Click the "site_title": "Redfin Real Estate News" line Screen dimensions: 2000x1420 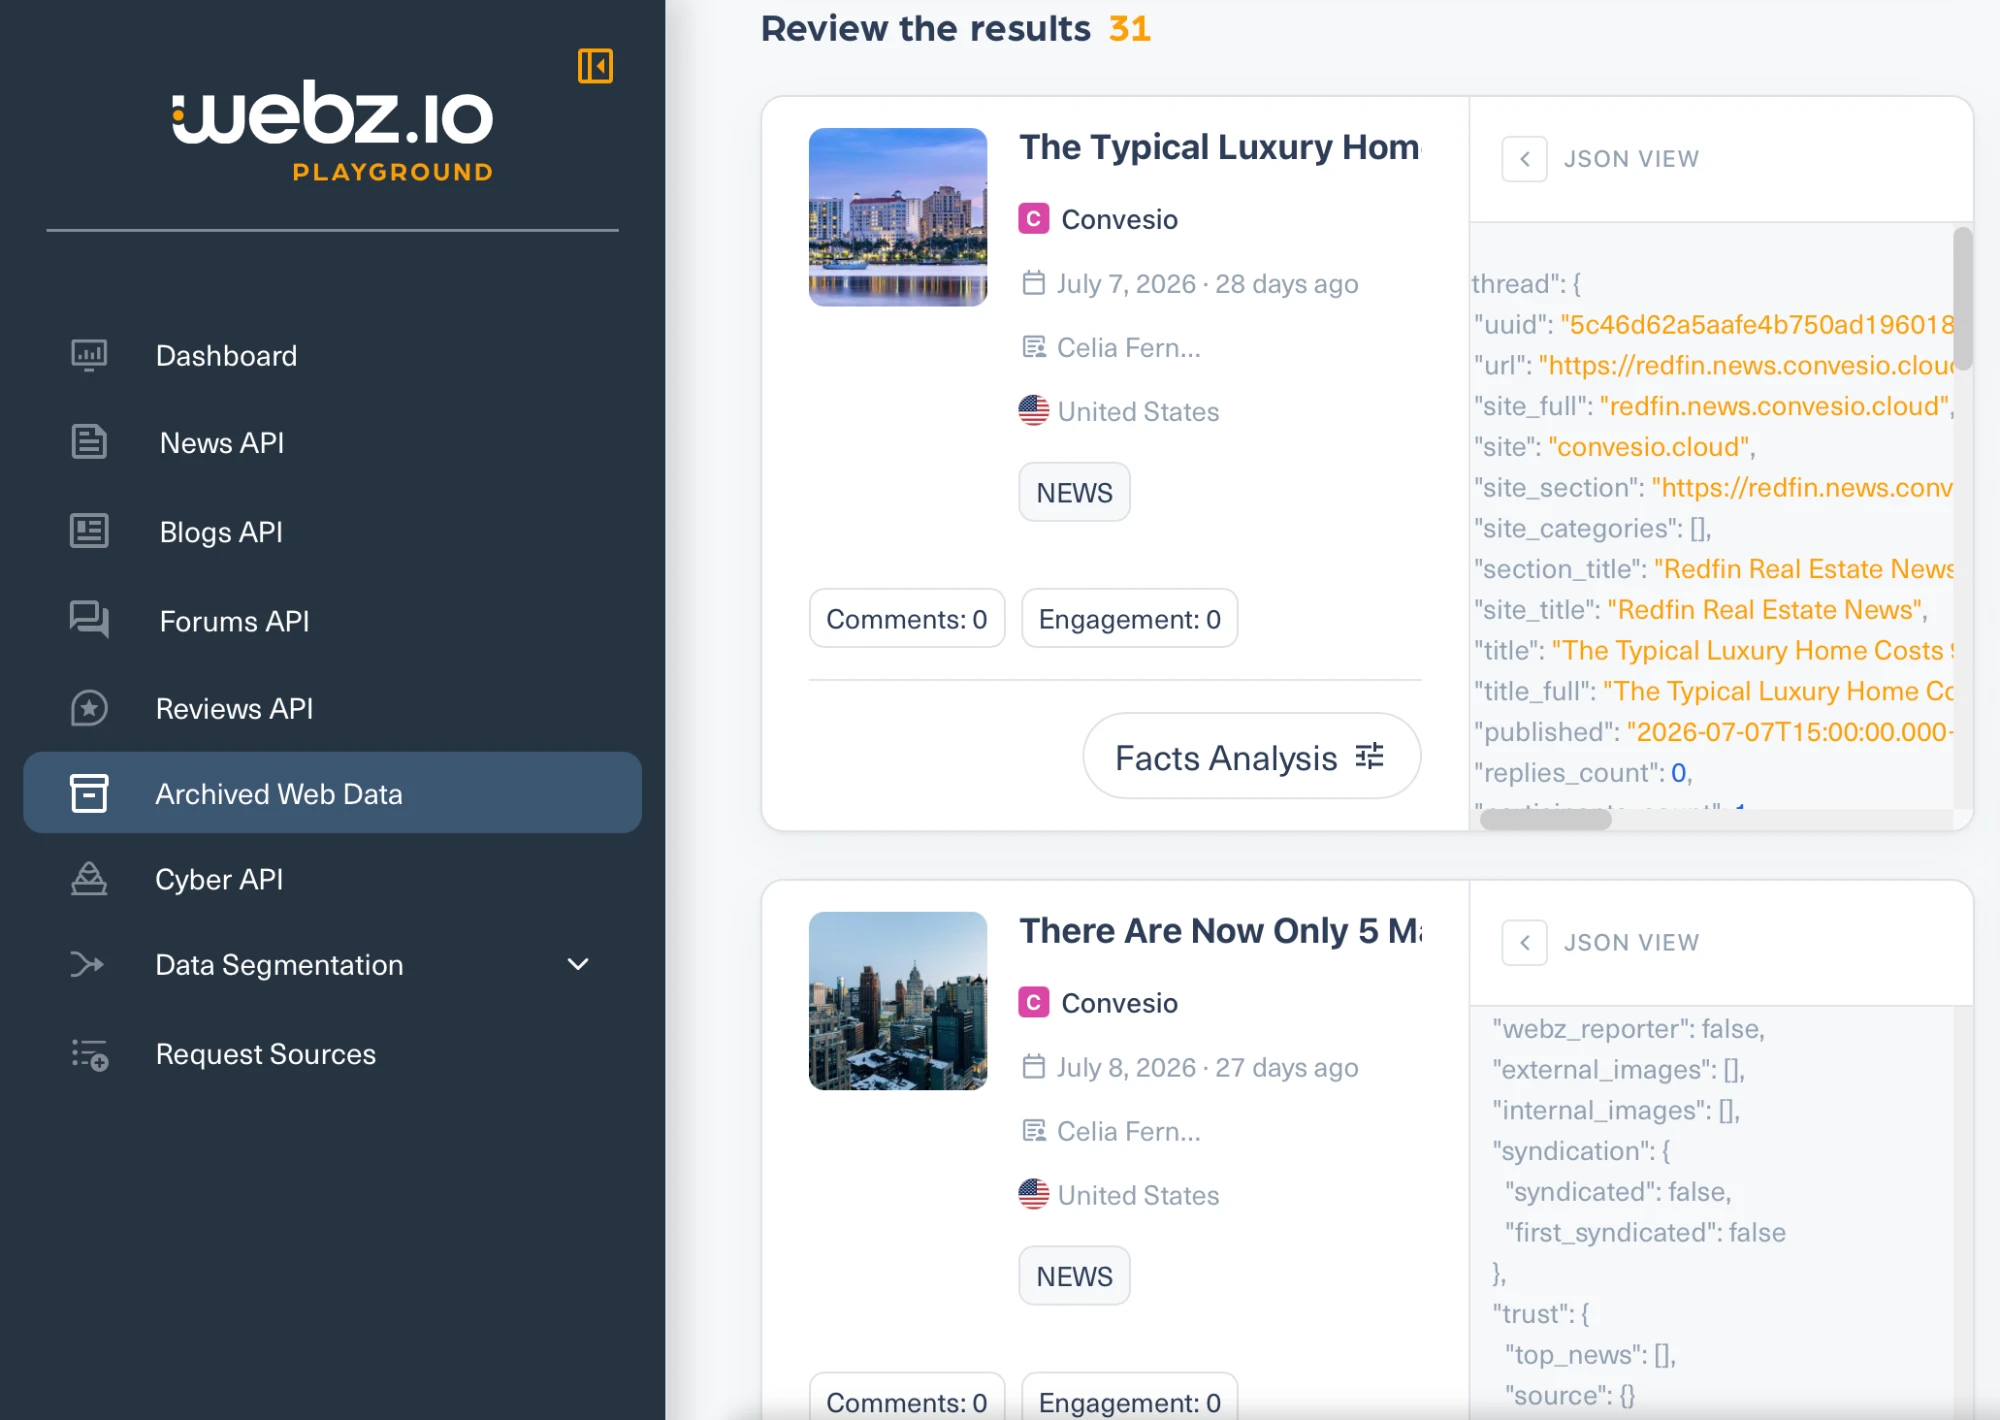[x=1701, y=609]
